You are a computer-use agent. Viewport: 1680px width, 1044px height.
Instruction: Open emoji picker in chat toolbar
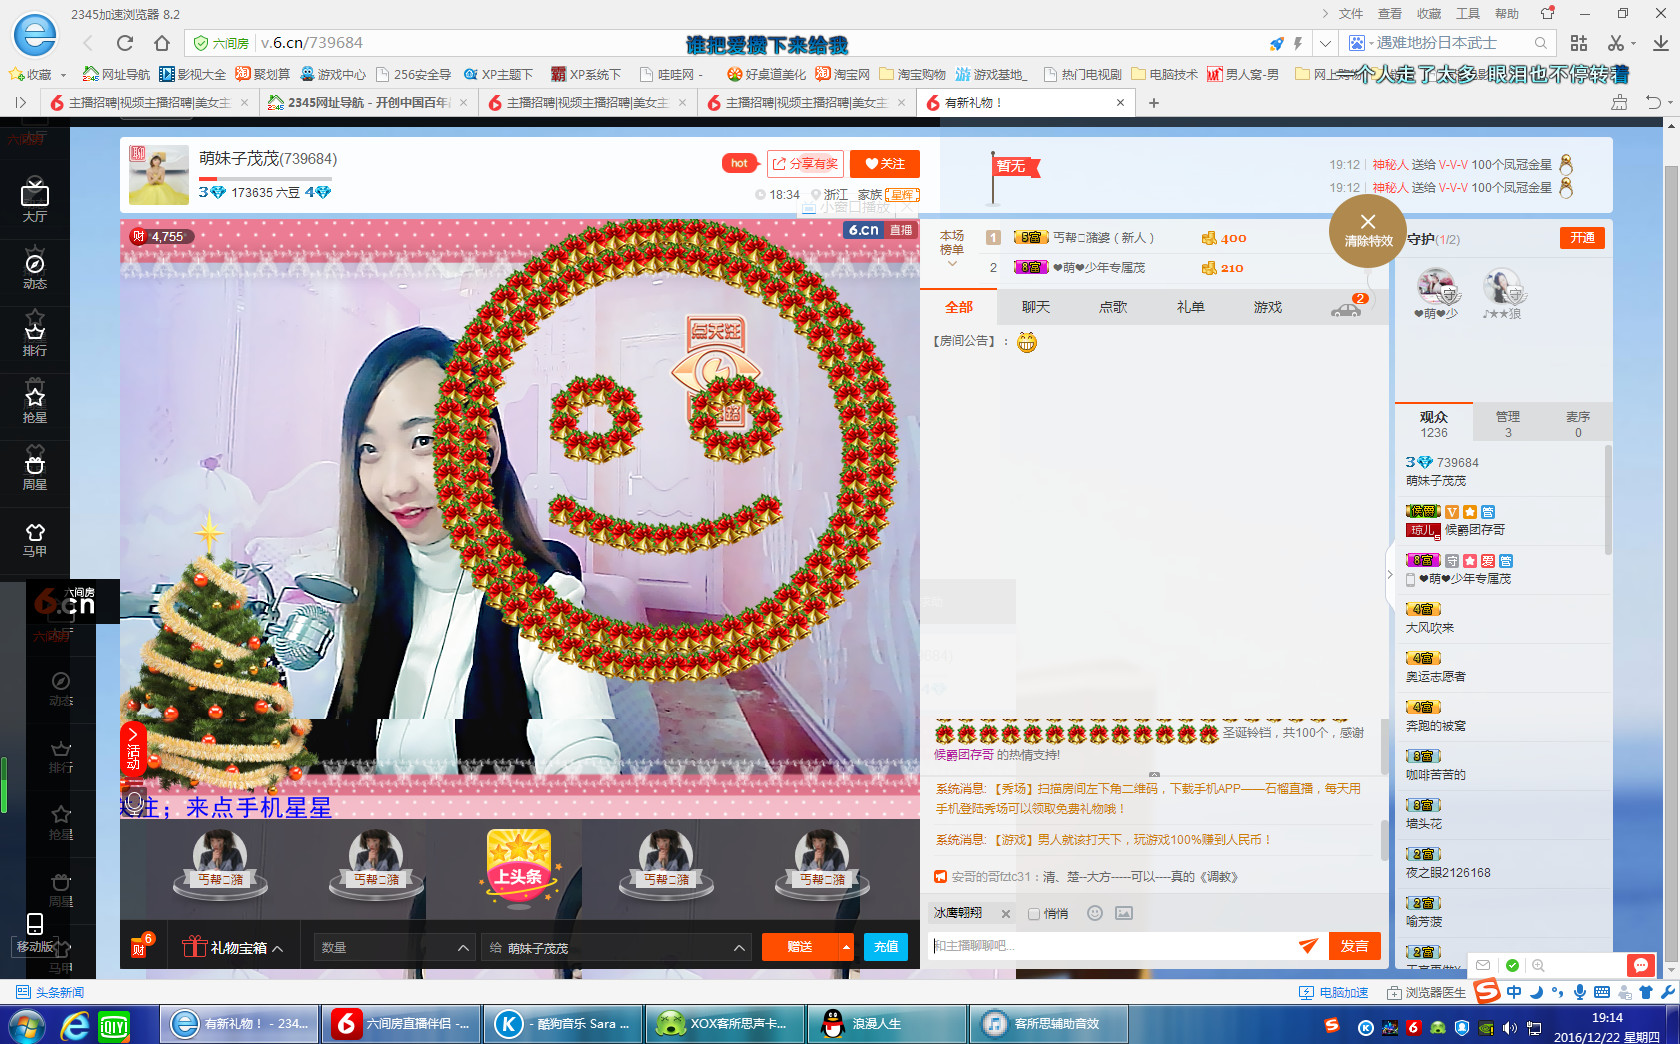(1095, 913)
